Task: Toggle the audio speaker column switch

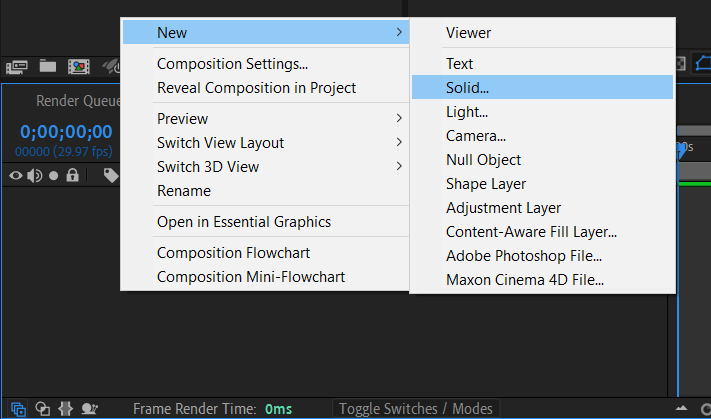Action: tap(34, 176)
